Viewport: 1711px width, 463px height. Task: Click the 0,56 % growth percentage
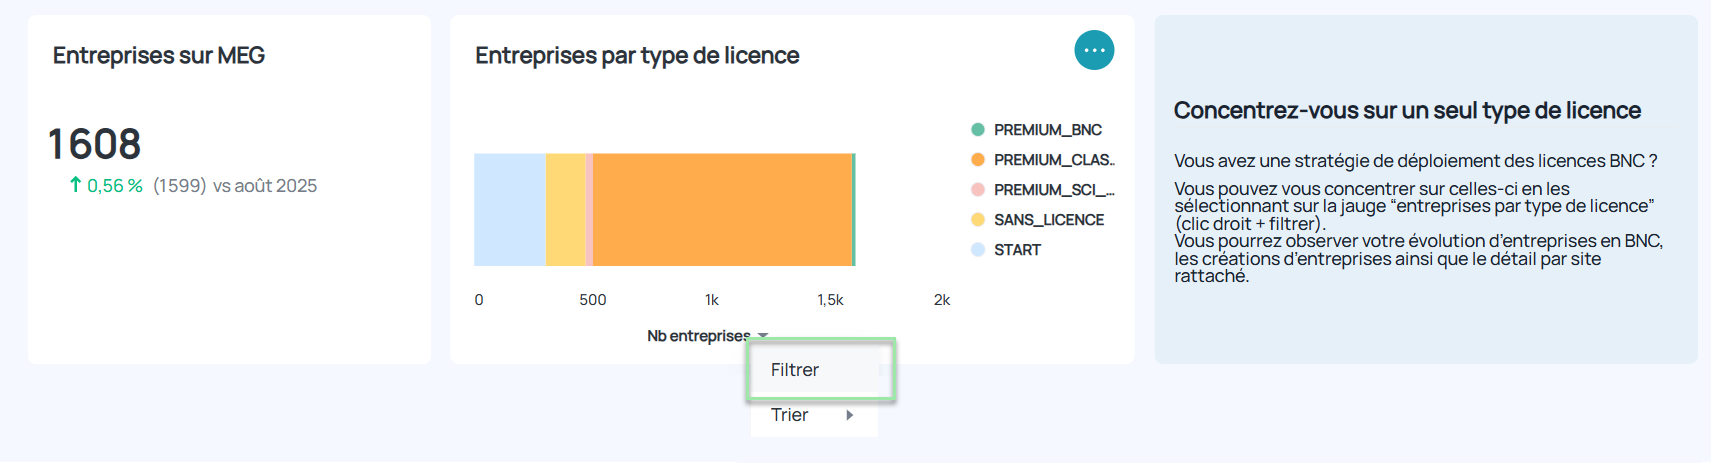[x=115, y=186]
